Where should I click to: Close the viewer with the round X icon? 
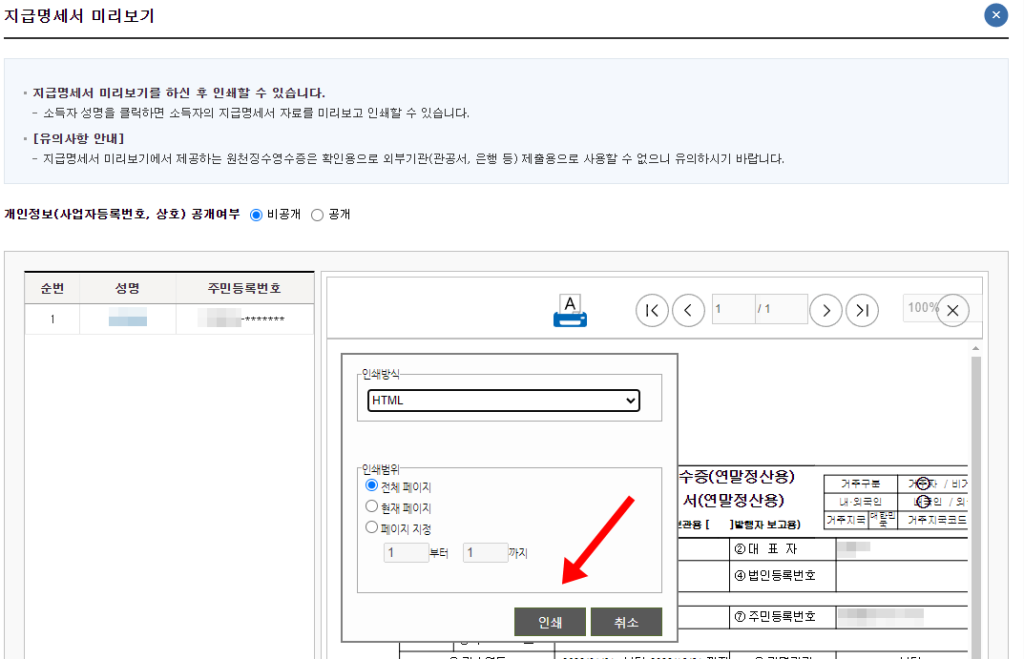click(x=953, y=310)
